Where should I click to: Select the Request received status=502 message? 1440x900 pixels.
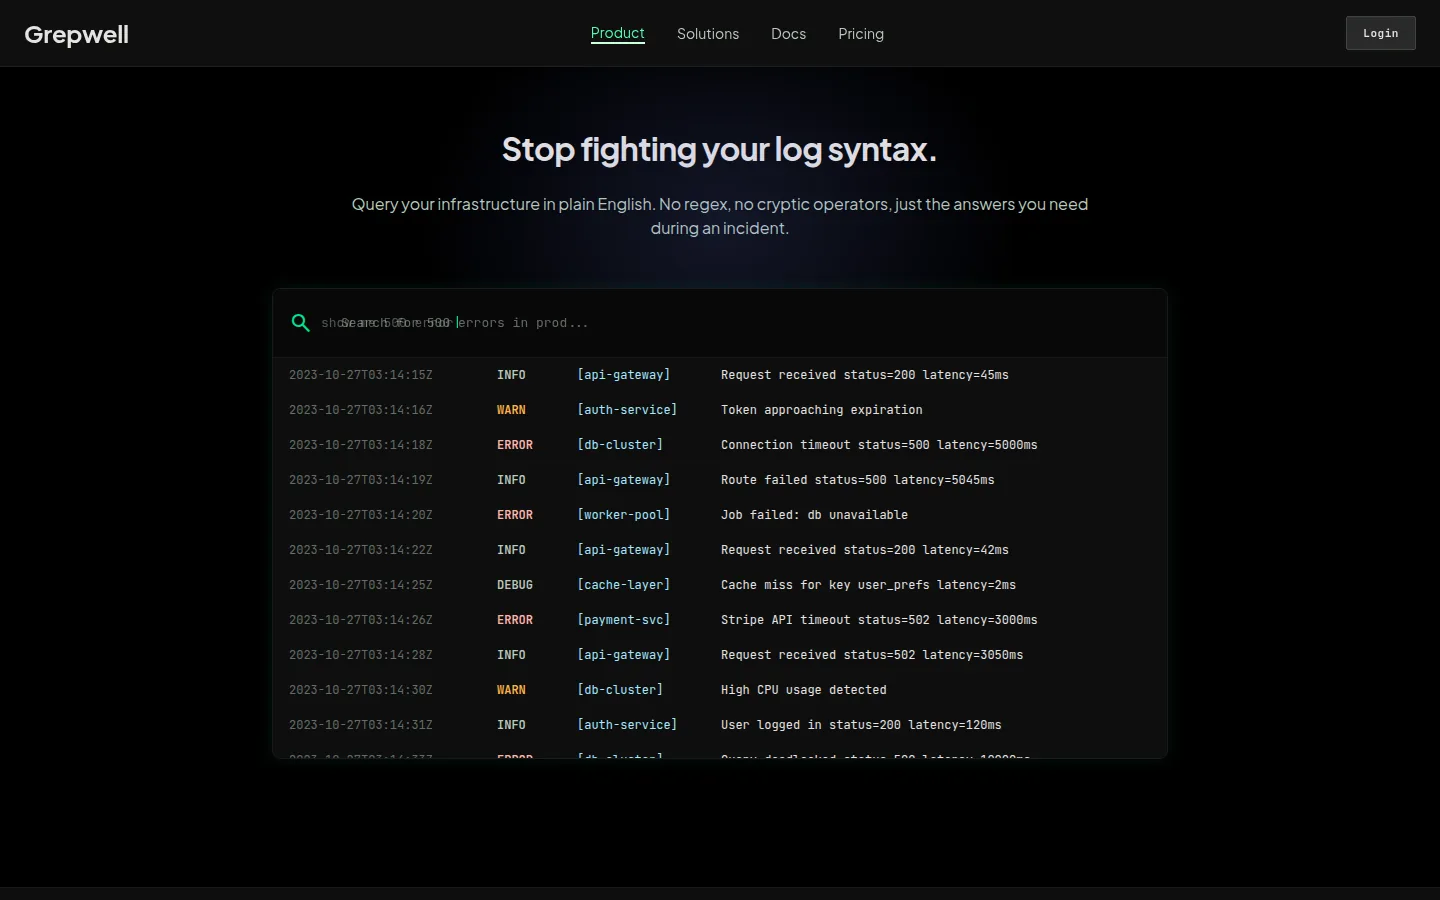click(x=871, y=655)
